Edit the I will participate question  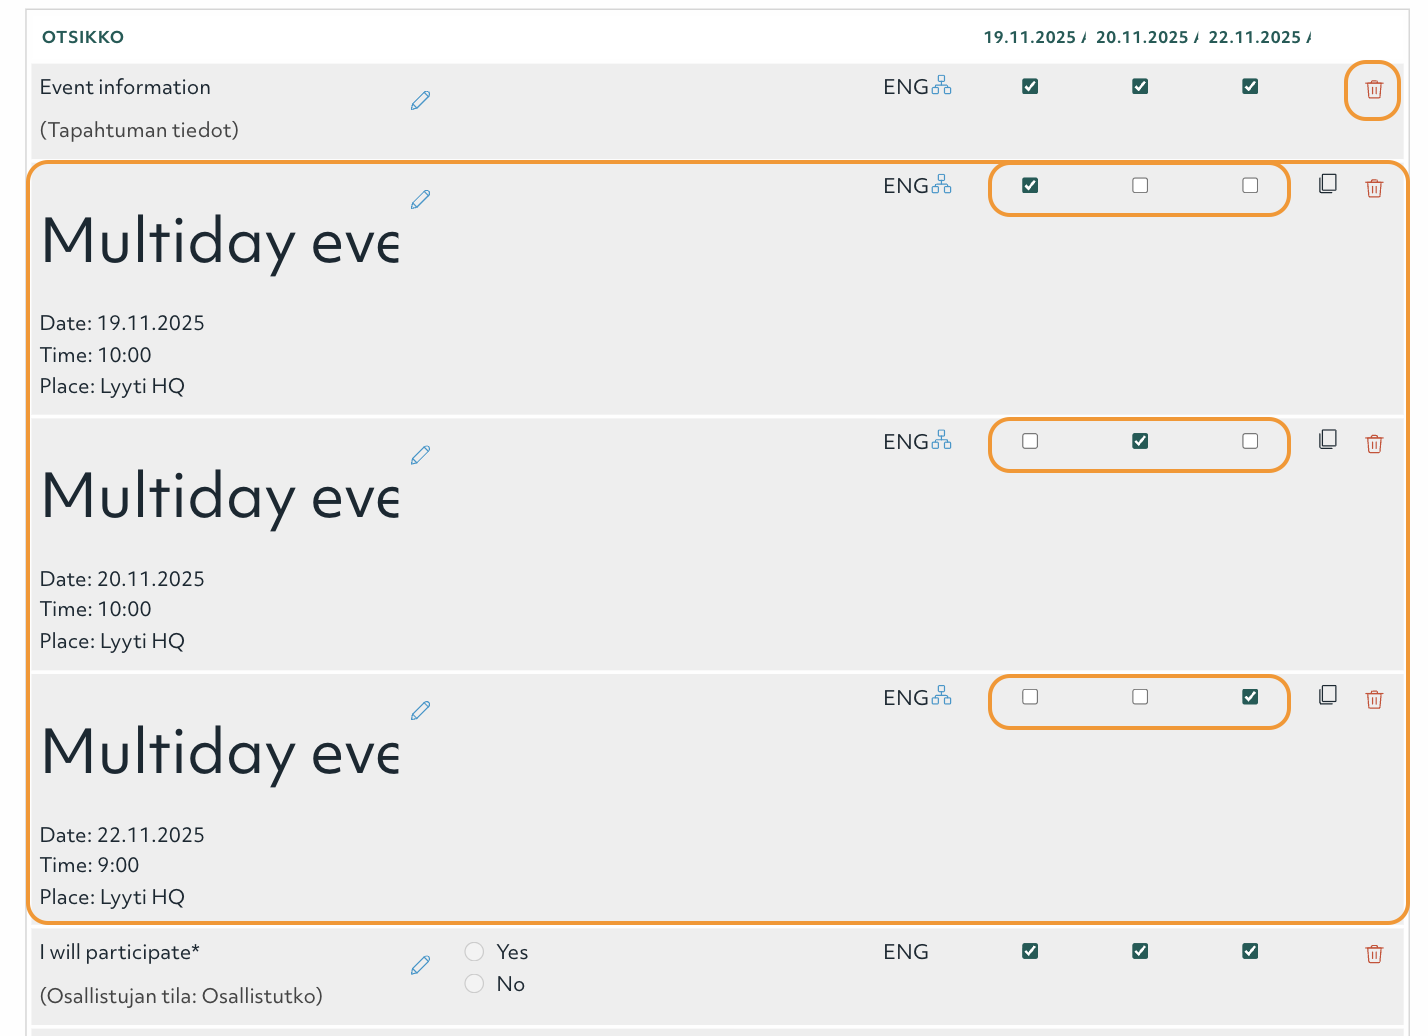(x=420, y=965)
